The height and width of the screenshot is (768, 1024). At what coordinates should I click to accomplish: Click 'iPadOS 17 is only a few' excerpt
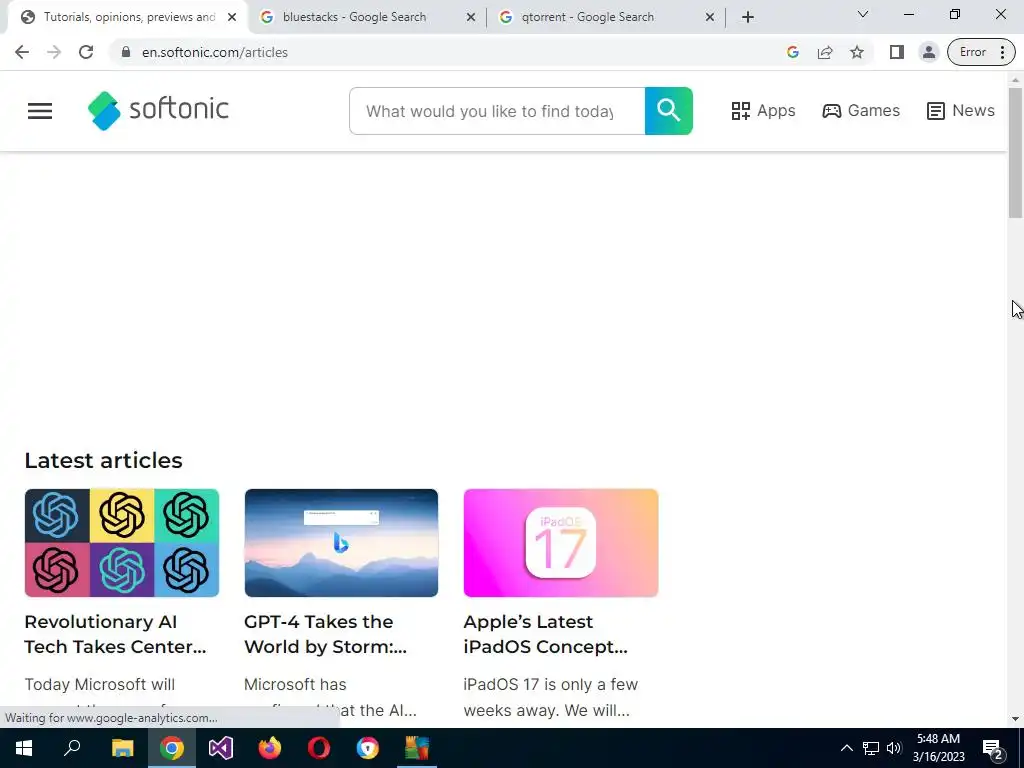pos(551,684)
